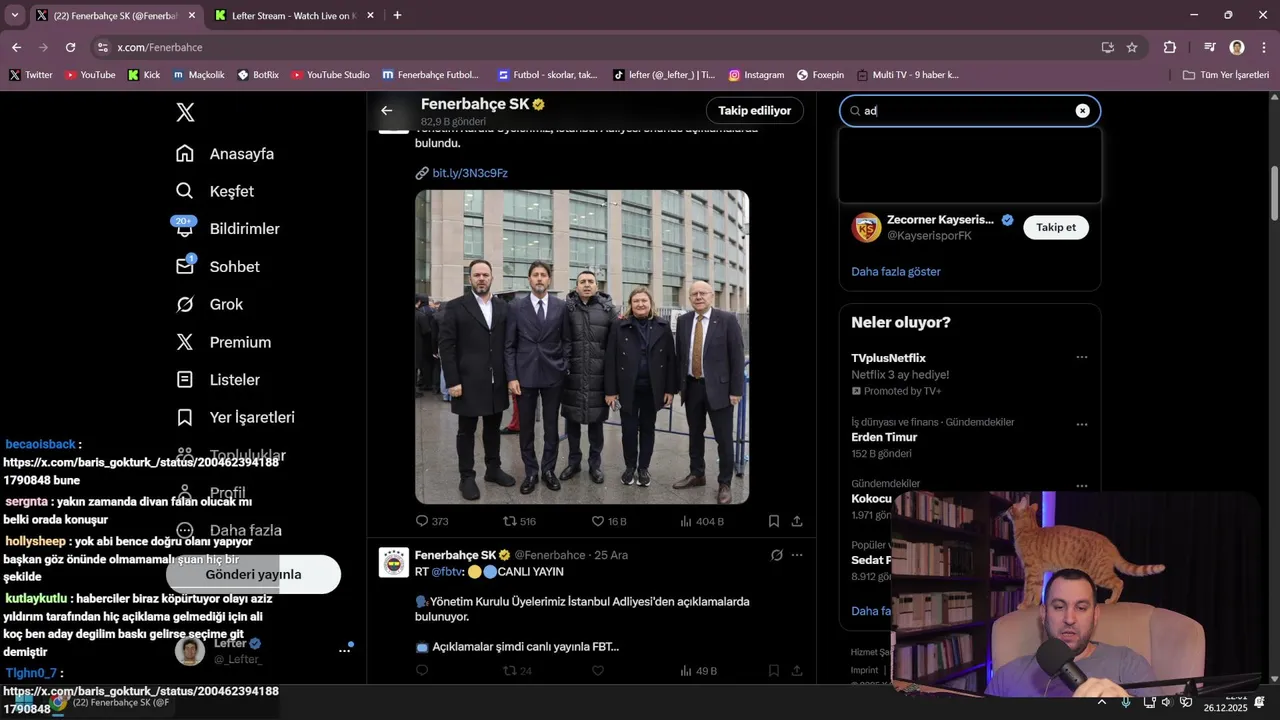Viewport: 1280px width, 720px height.
Task: Click Gönderi yayınla post button
Action: pos(253,574)
